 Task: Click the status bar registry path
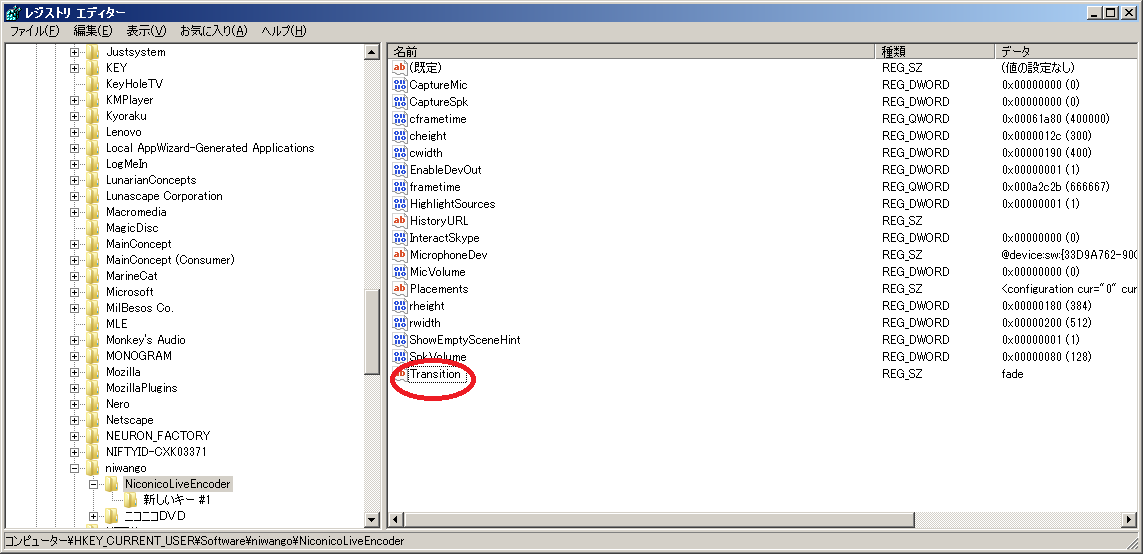pos(205,541)
